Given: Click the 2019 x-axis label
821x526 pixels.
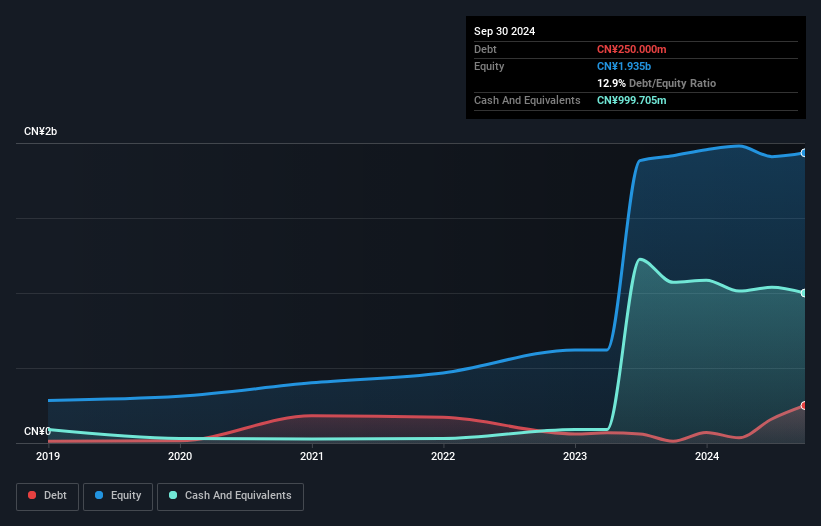Looking at the screenshot, I should (48, 456).
